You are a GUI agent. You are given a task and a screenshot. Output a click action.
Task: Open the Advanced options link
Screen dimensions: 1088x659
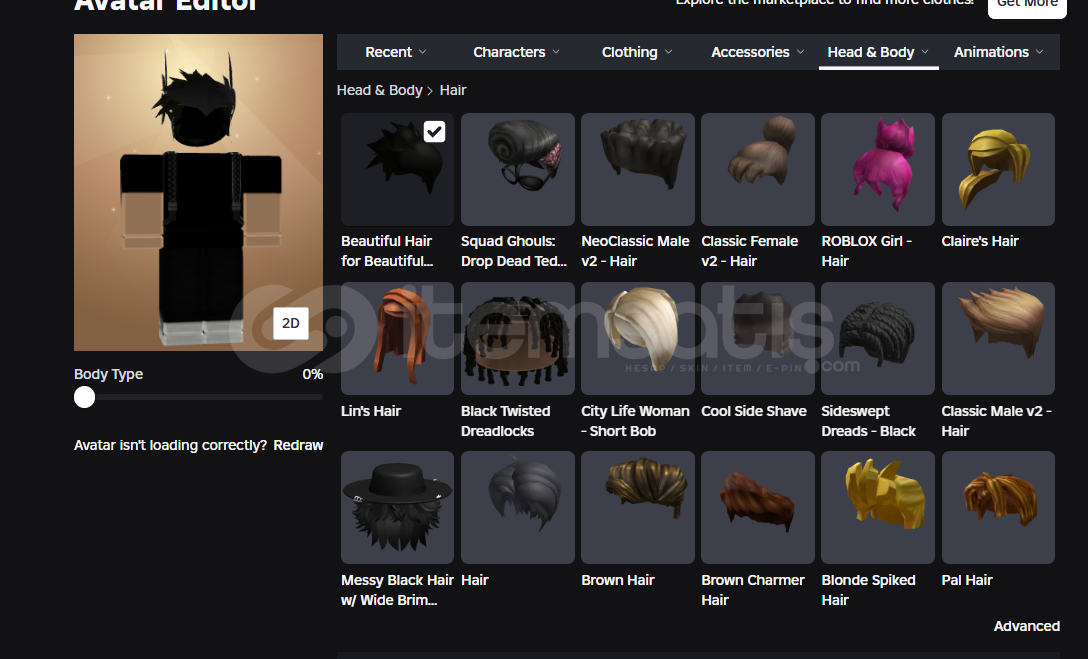[x=1026, y=626]
